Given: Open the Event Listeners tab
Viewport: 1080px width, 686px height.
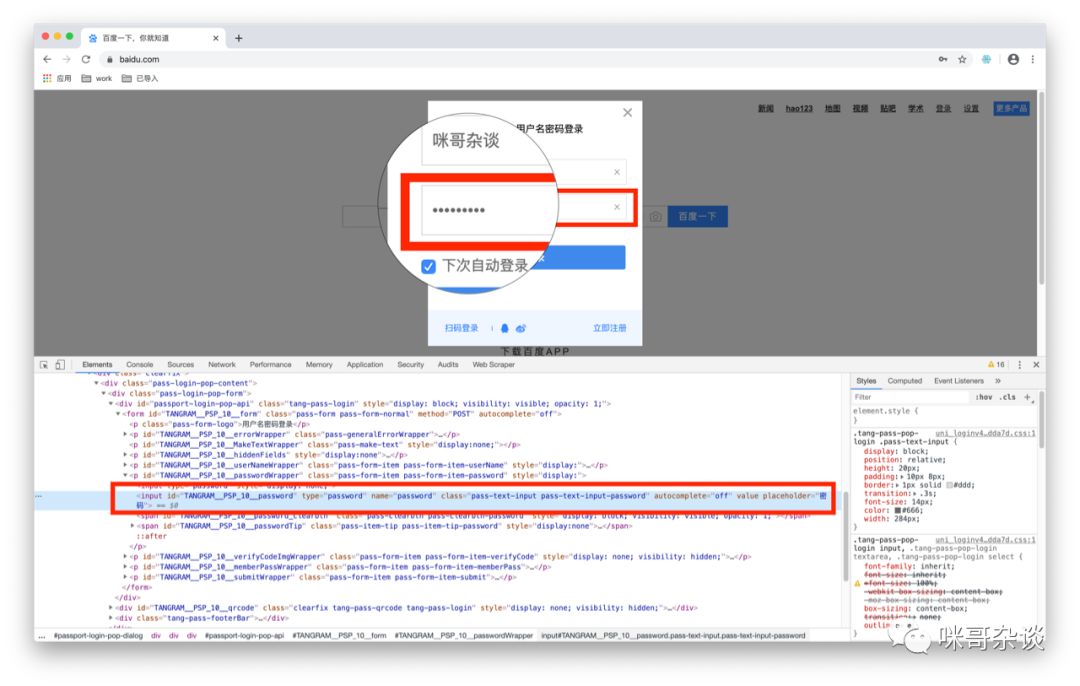Looking at the screenshot, I should 959,381.
